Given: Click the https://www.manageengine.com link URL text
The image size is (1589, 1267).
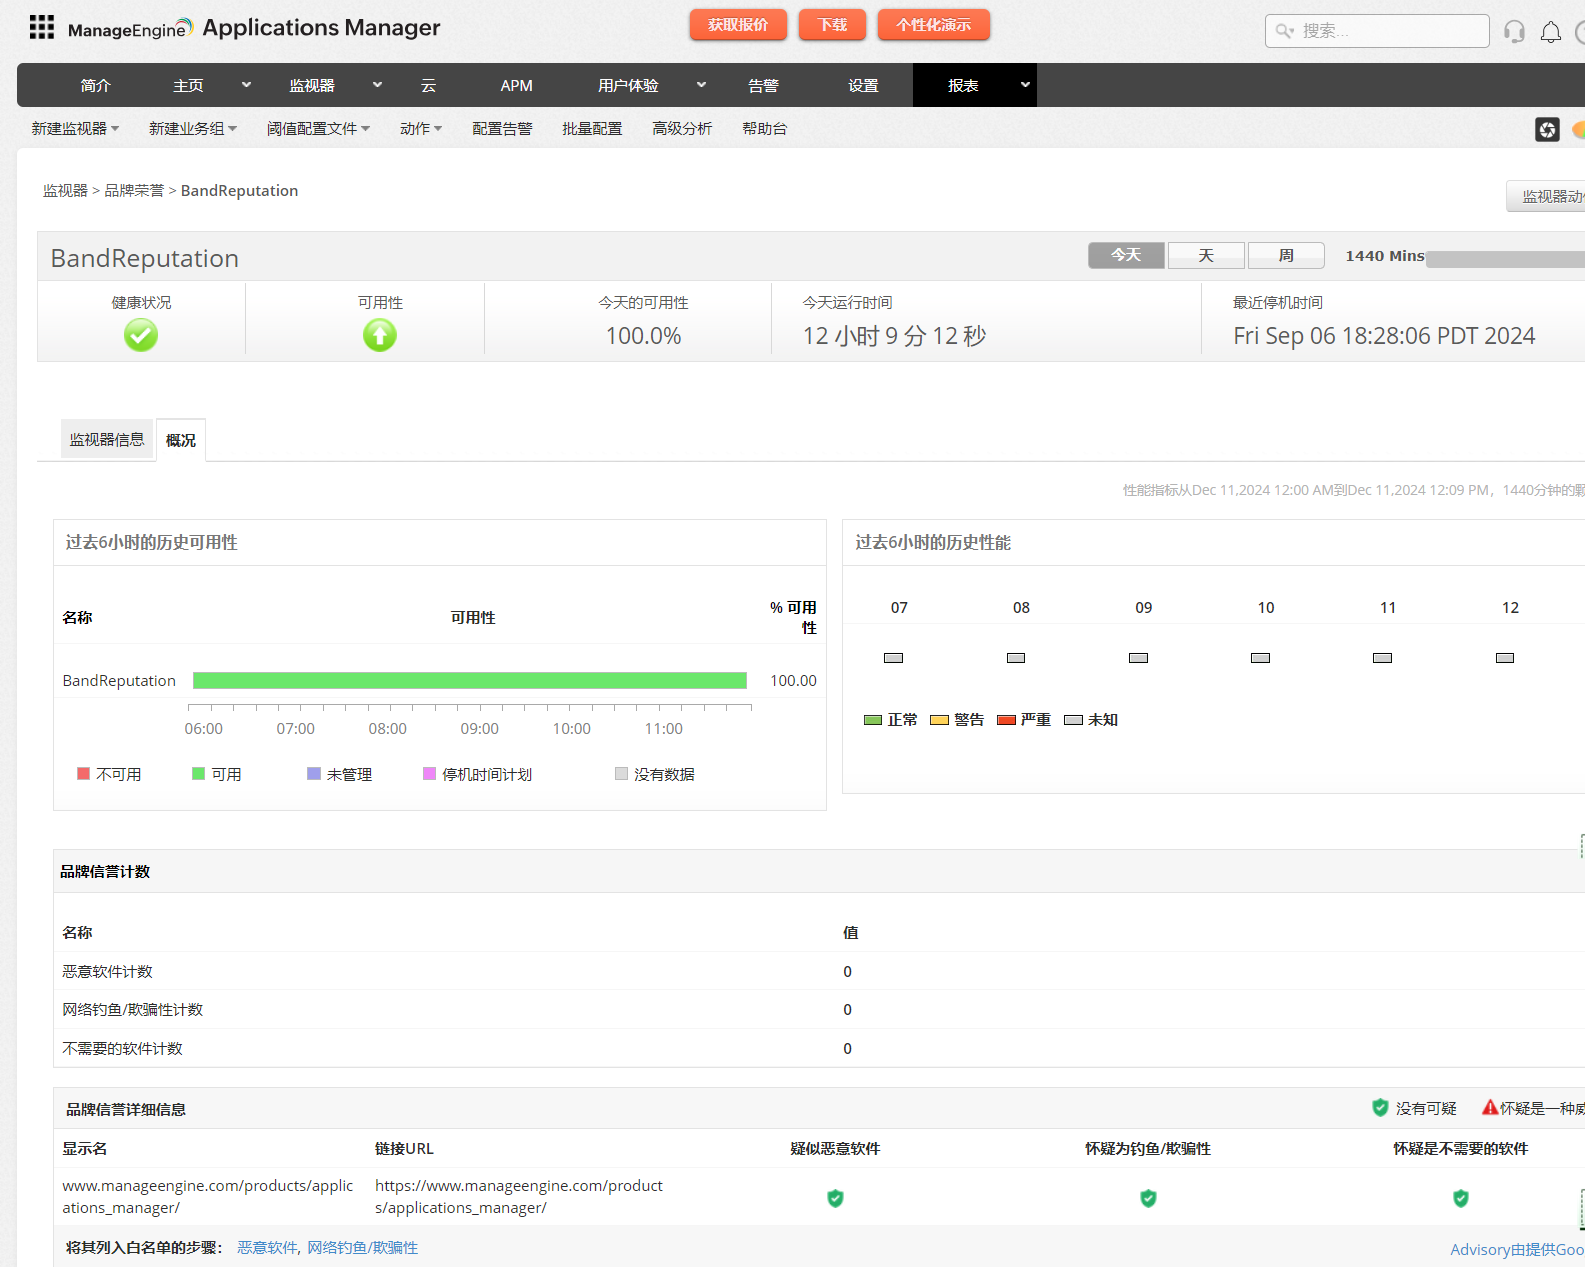Looking at the screenshot, I should (519, 1197).
